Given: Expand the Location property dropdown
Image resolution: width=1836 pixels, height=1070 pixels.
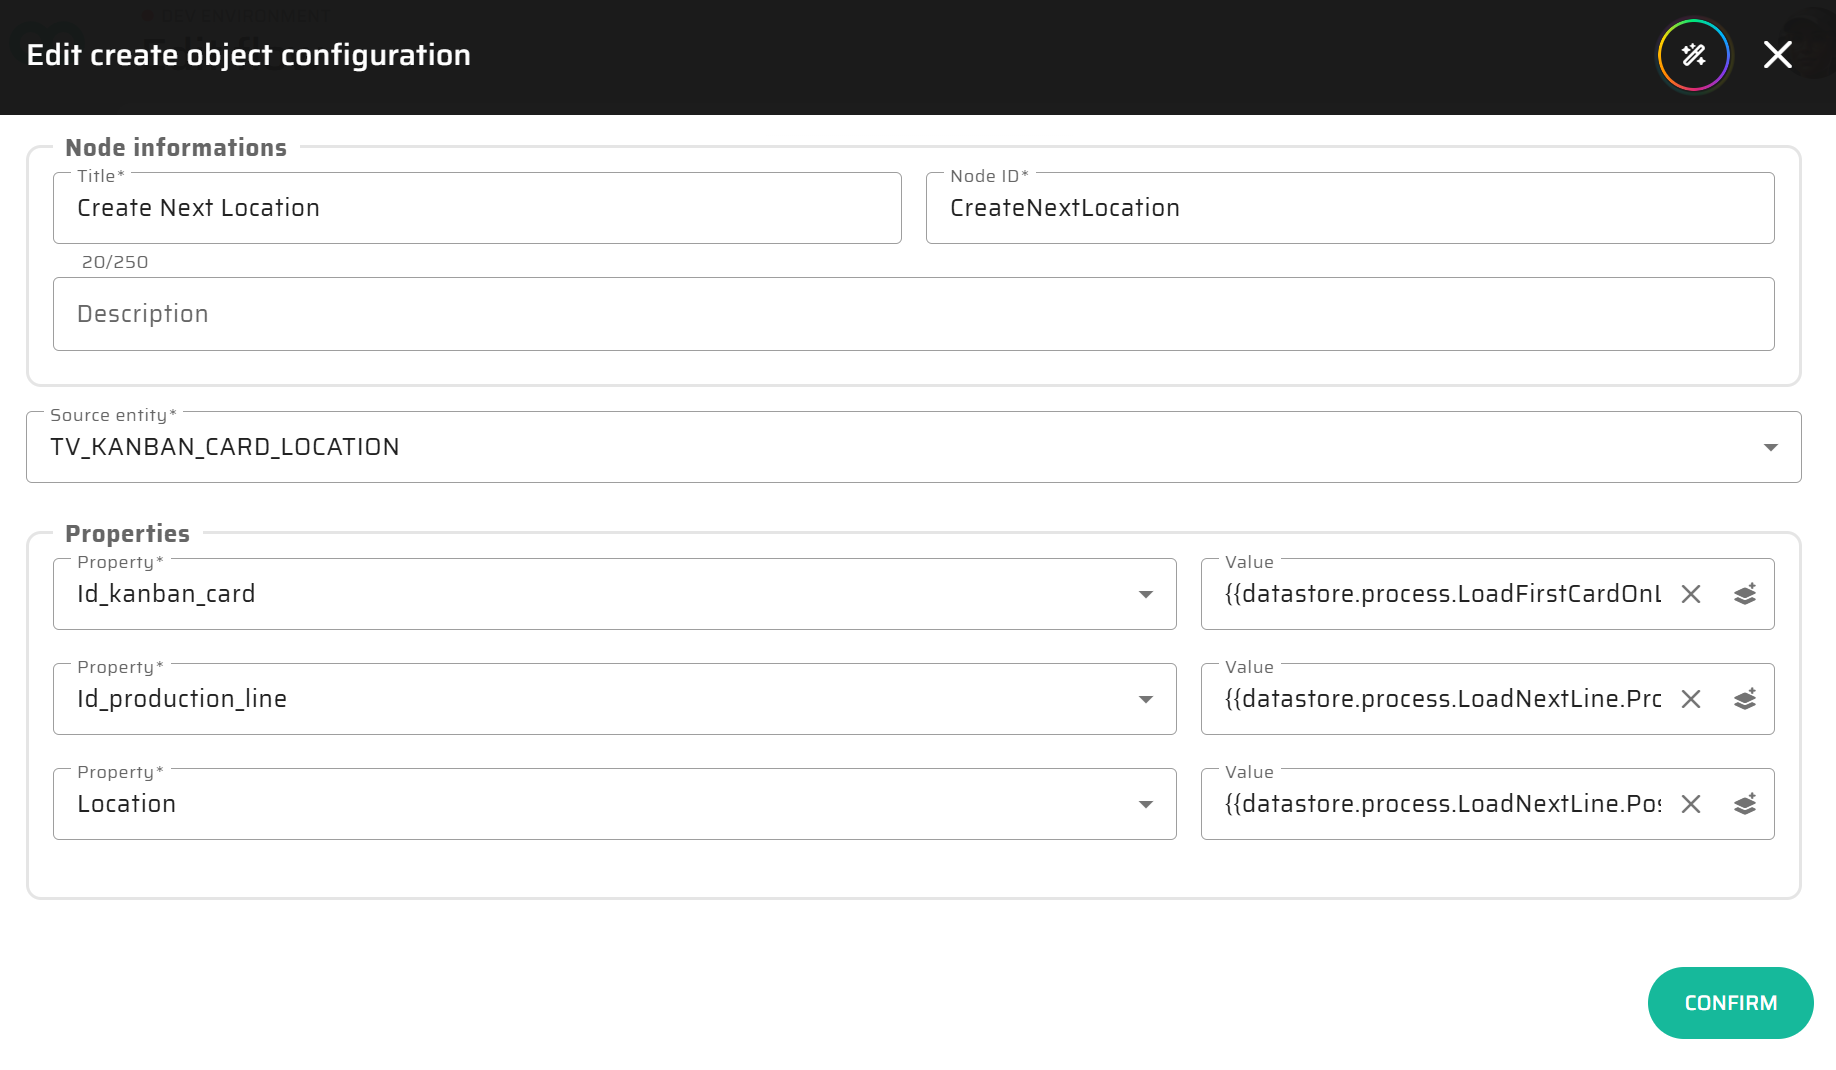Looking at the screenshot, I should tap(1146, 804).
